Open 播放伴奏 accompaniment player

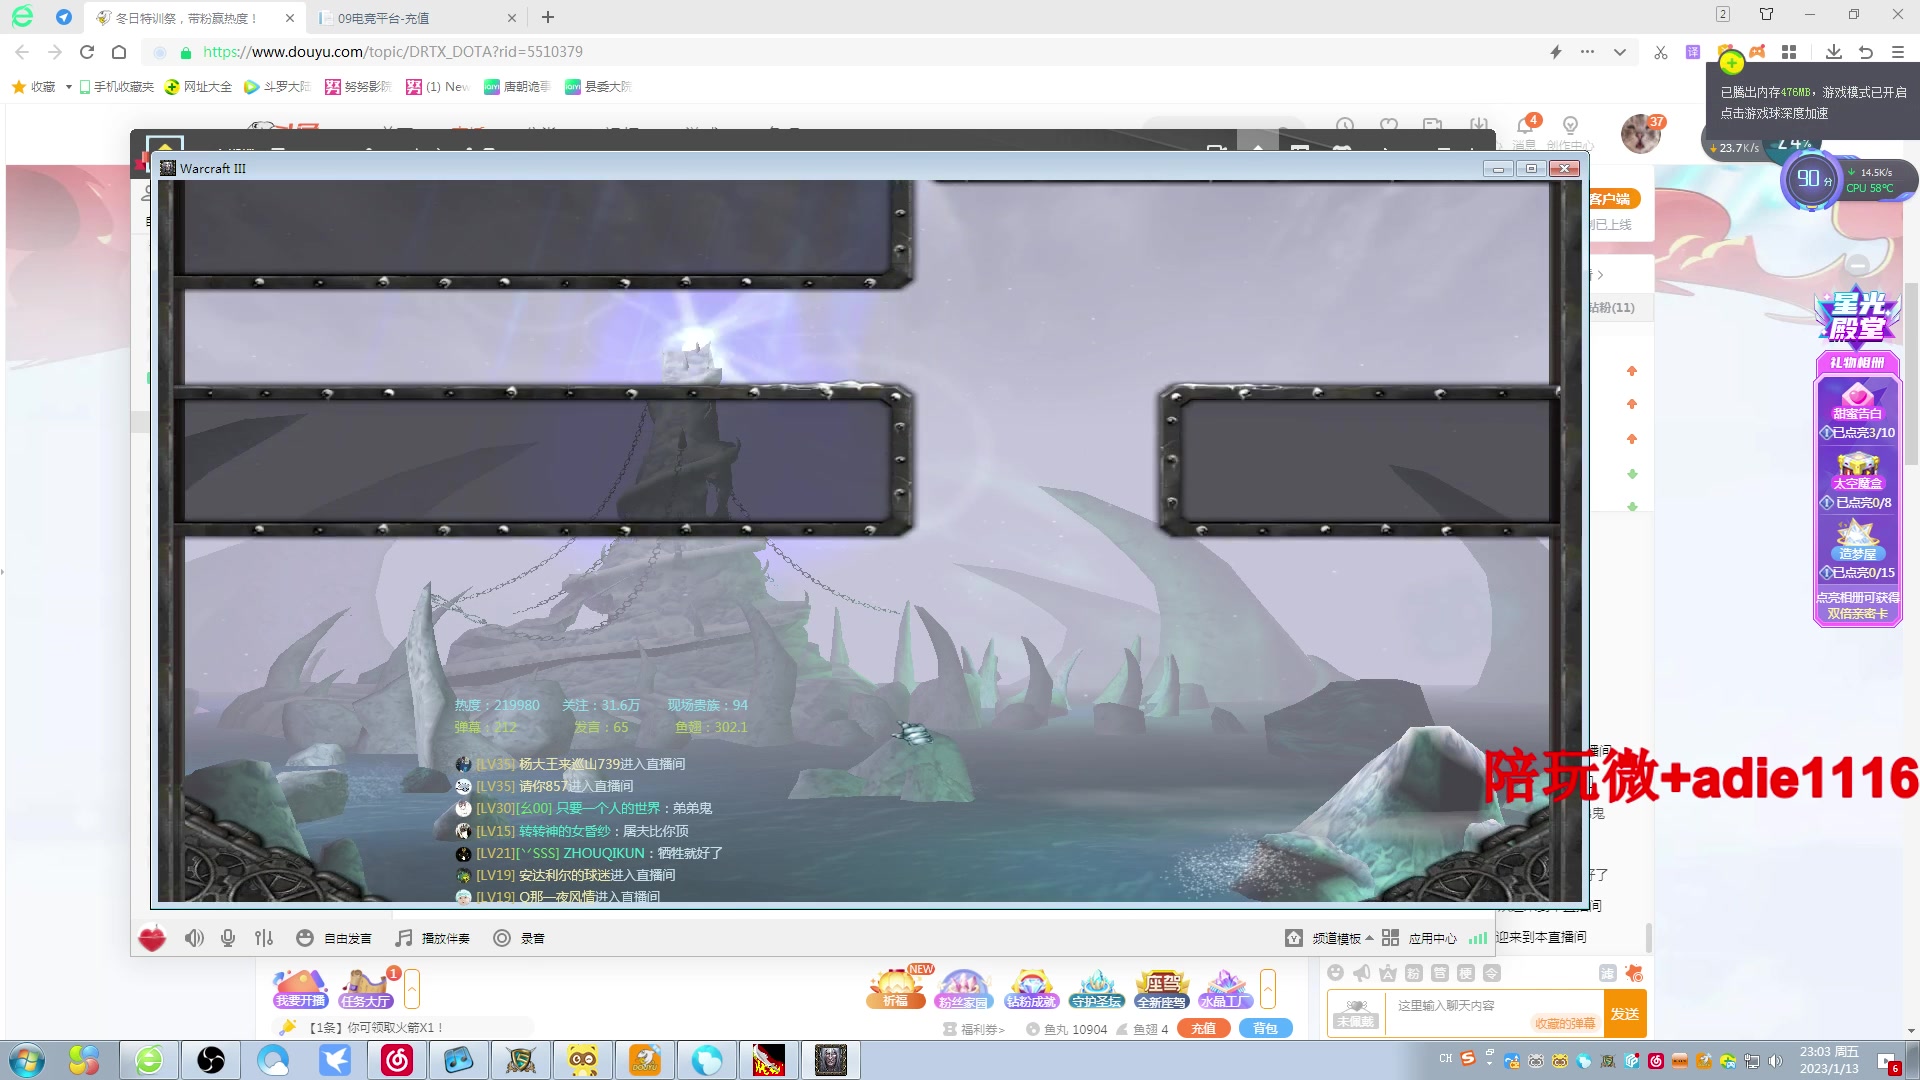pyautogui.click(x=432, y=938)
